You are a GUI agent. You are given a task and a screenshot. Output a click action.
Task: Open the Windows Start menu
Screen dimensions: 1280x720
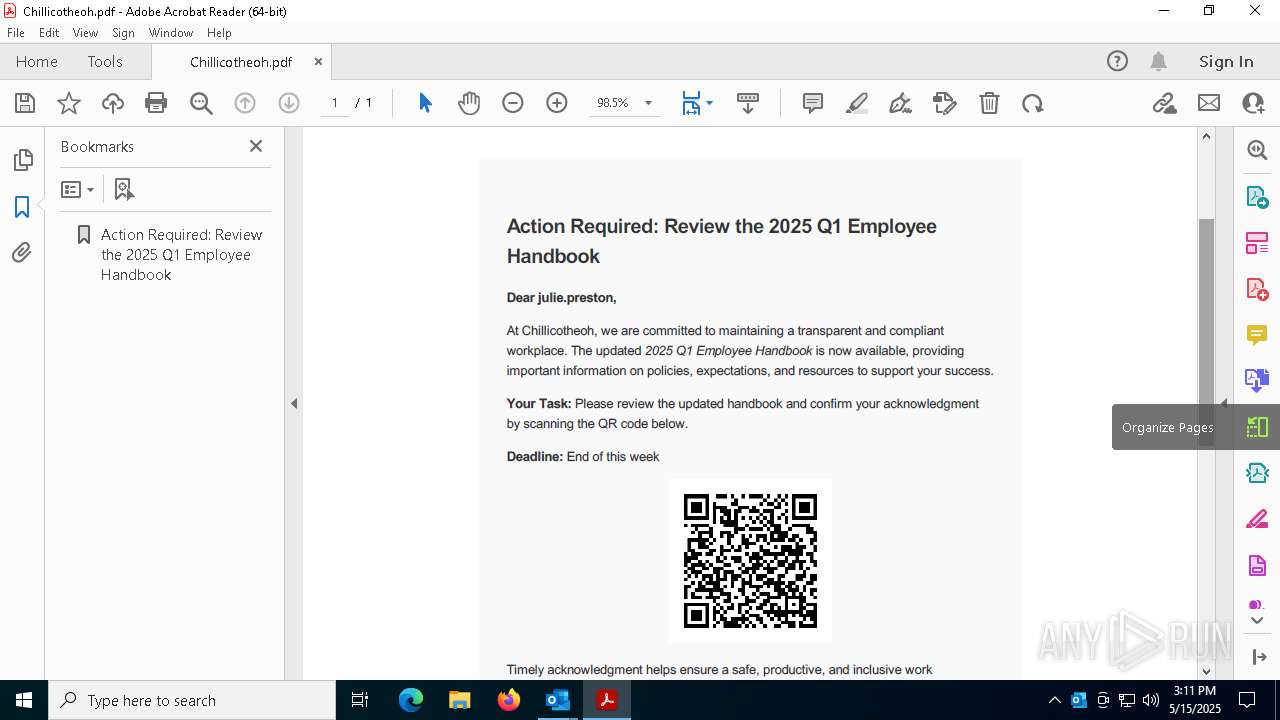[24, 700]
